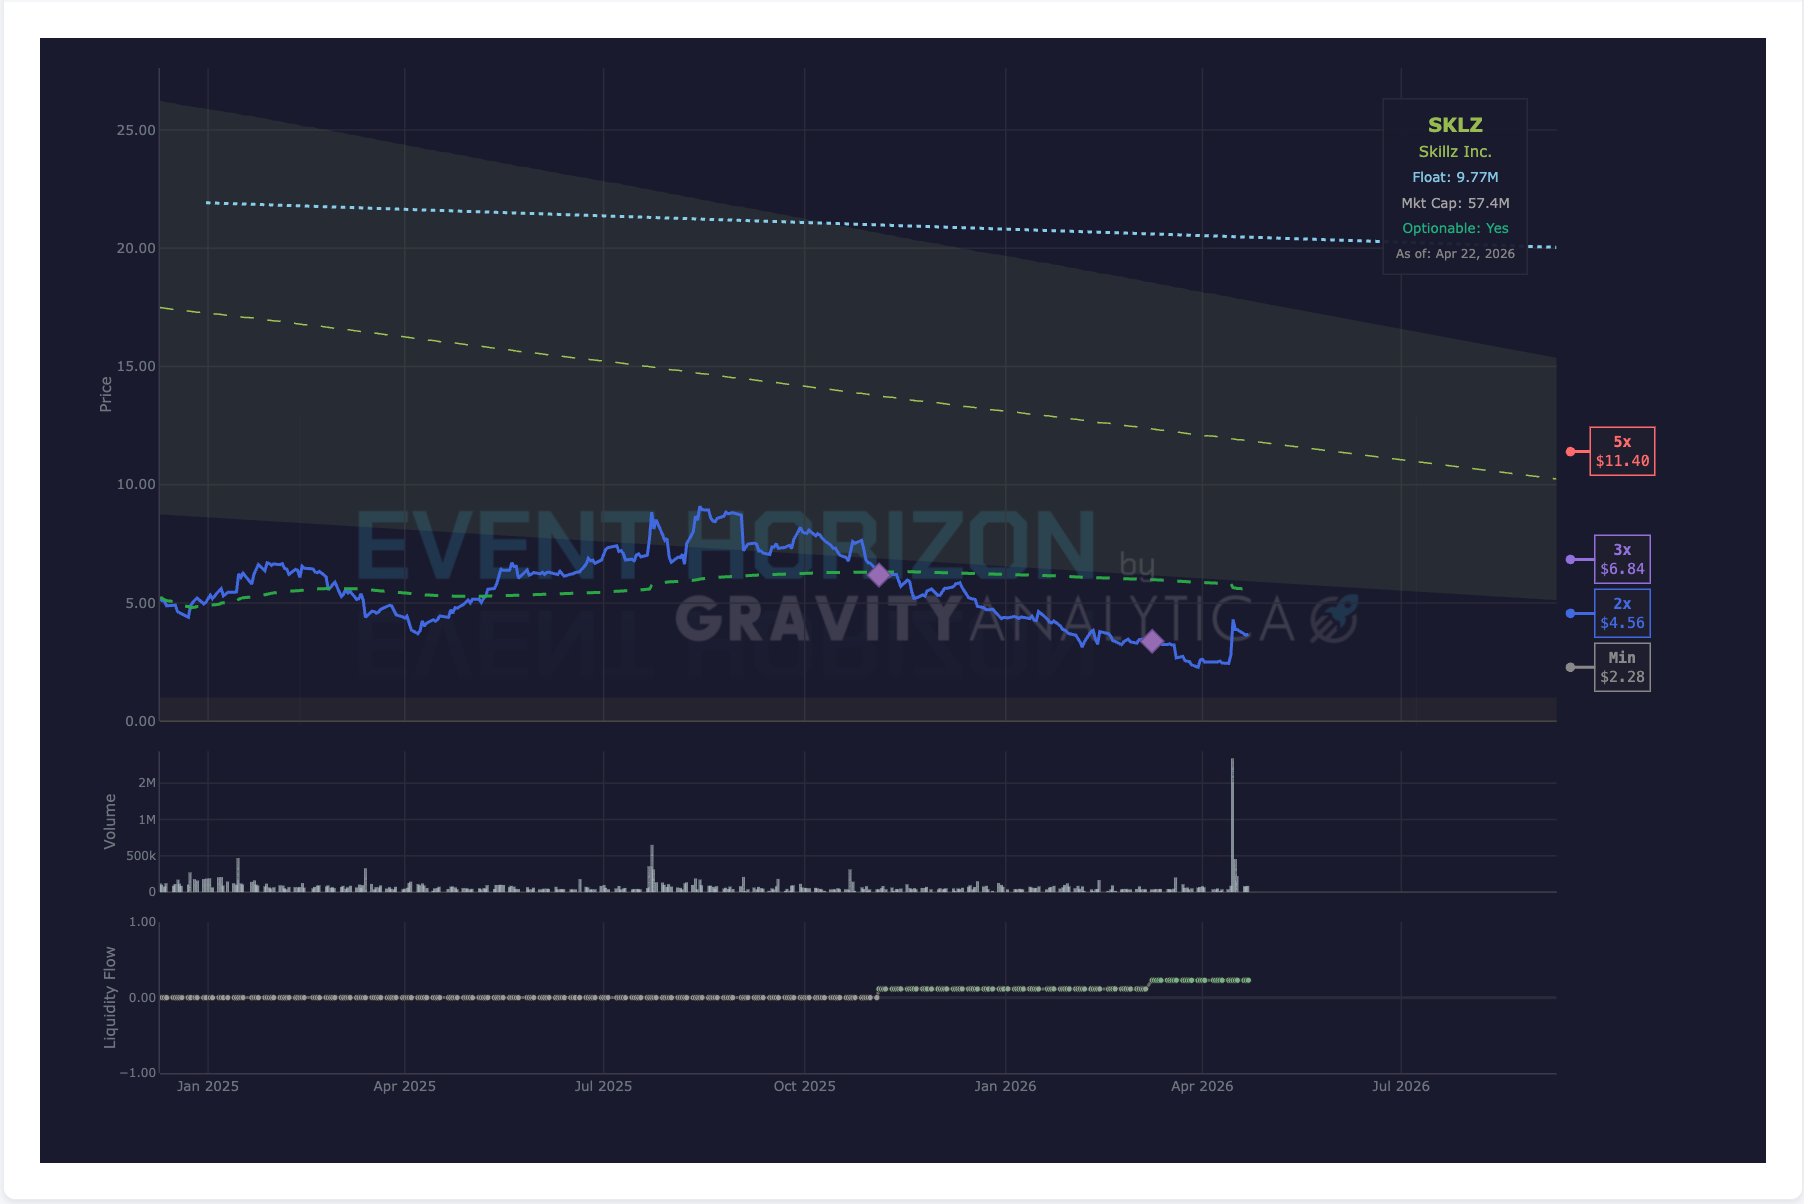Click the Jan 2026 x-axis label
Image resolution: width=1804 pixels, height=1204 pixels.
pyautogui.click(x=1005, y=1086)
